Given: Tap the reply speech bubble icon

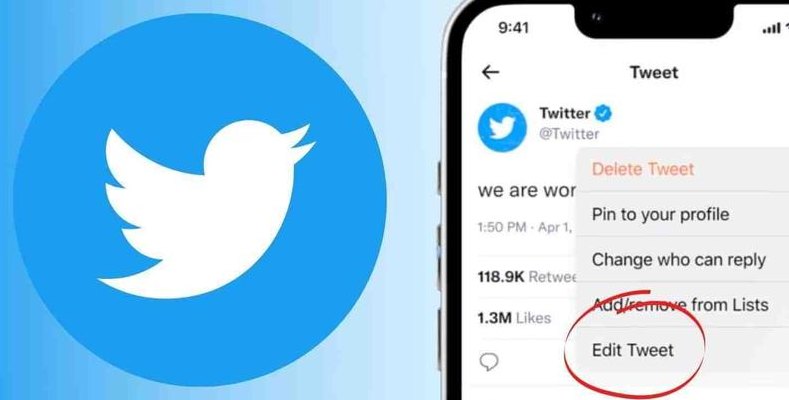Looking at the screenshot, I should (x=489, y=362).
